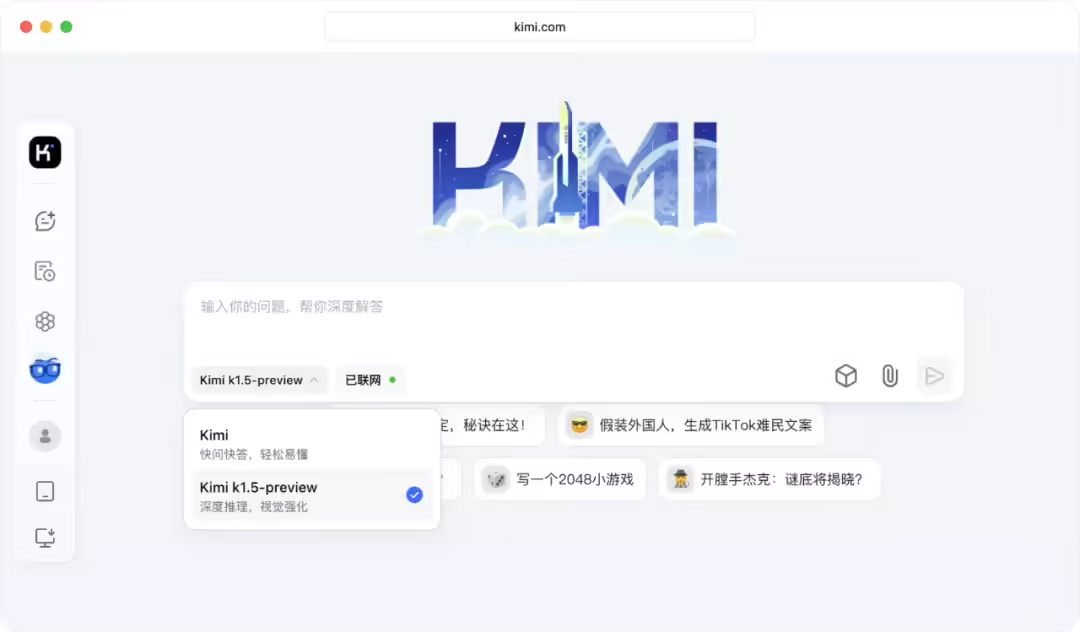This screenshot has height=632, width=1080.
Task: Start a new chat with the chat-plus icon
Action: [x=44, y=220]
